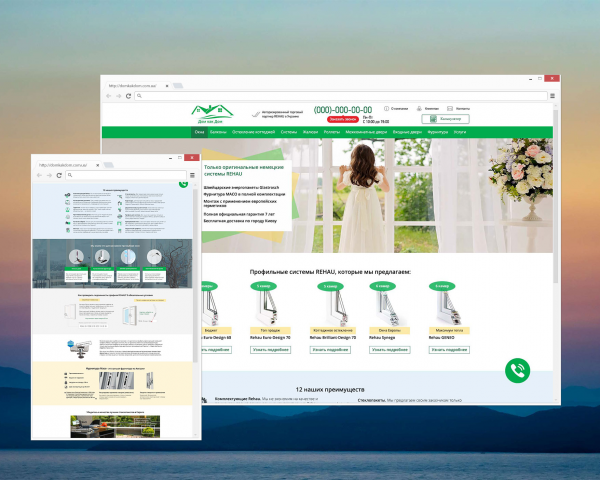This screenshot has height=480, width=600.
Task: Open the Калькулятор button
Action: 445,119
